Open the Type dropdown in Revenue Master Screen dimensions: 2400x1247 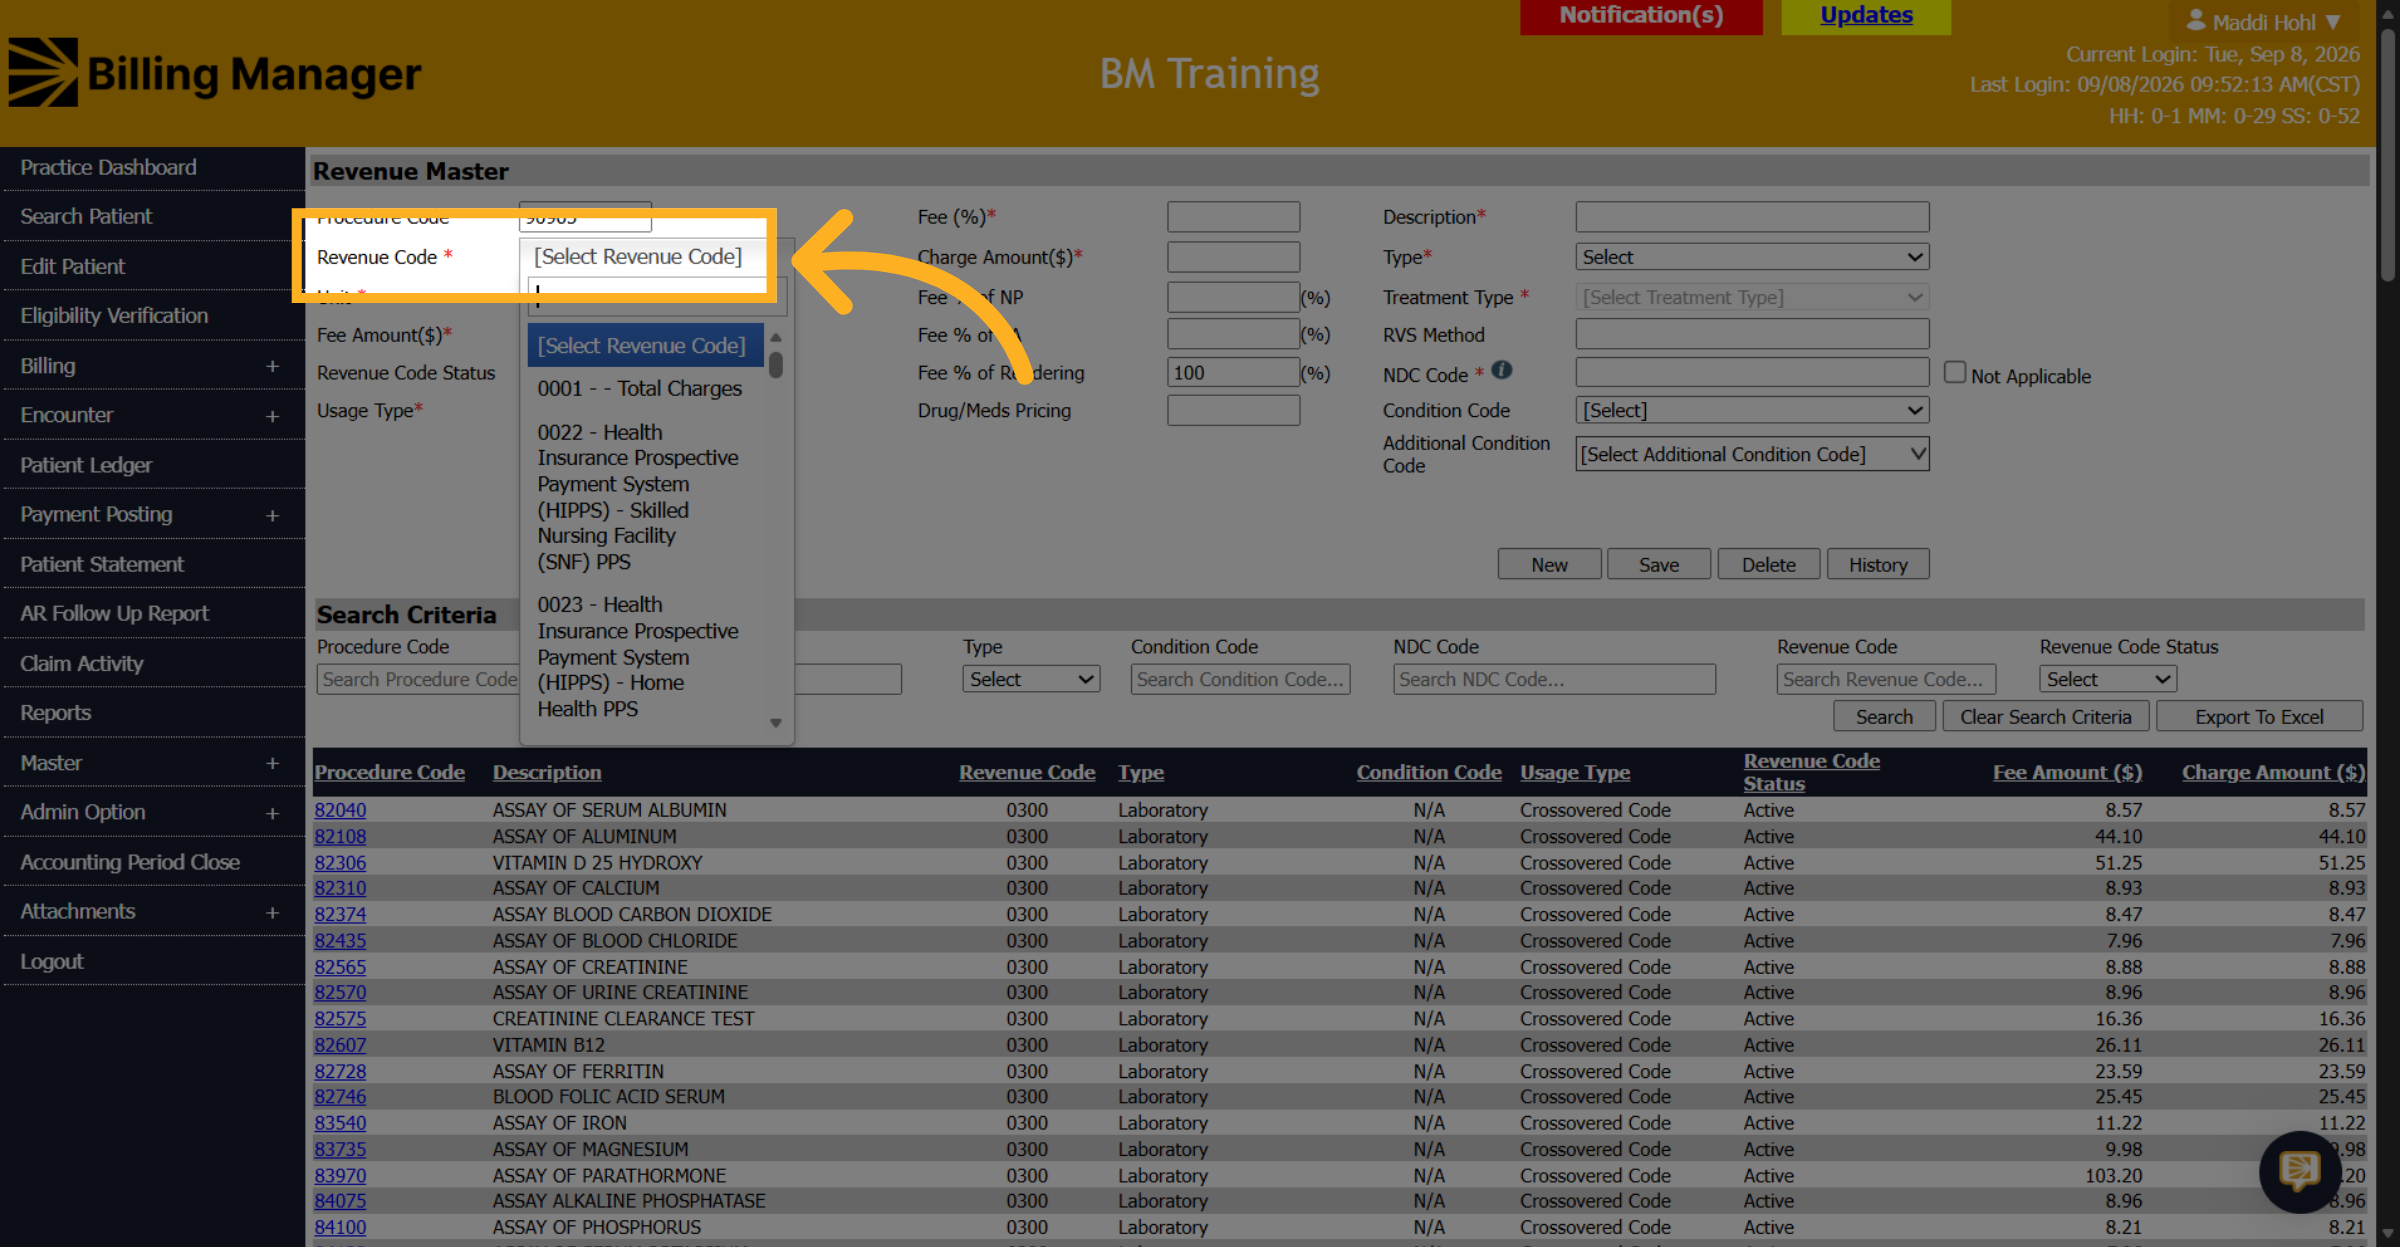click(1752, 257)
